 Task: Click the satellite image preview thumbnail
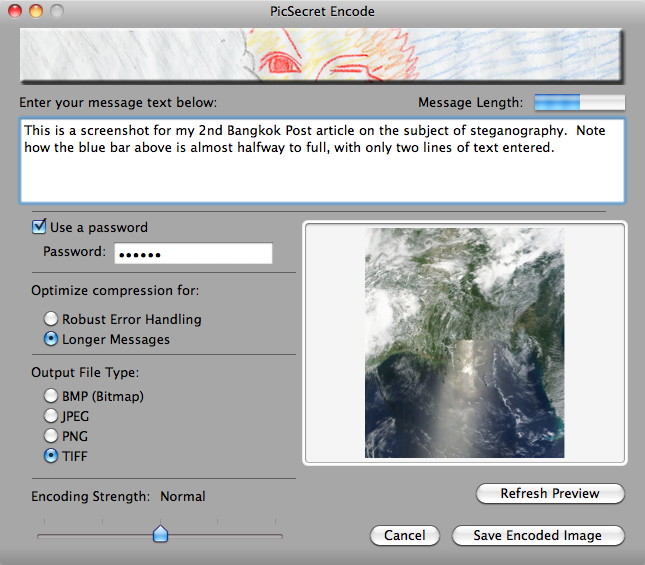pos(464,343)
